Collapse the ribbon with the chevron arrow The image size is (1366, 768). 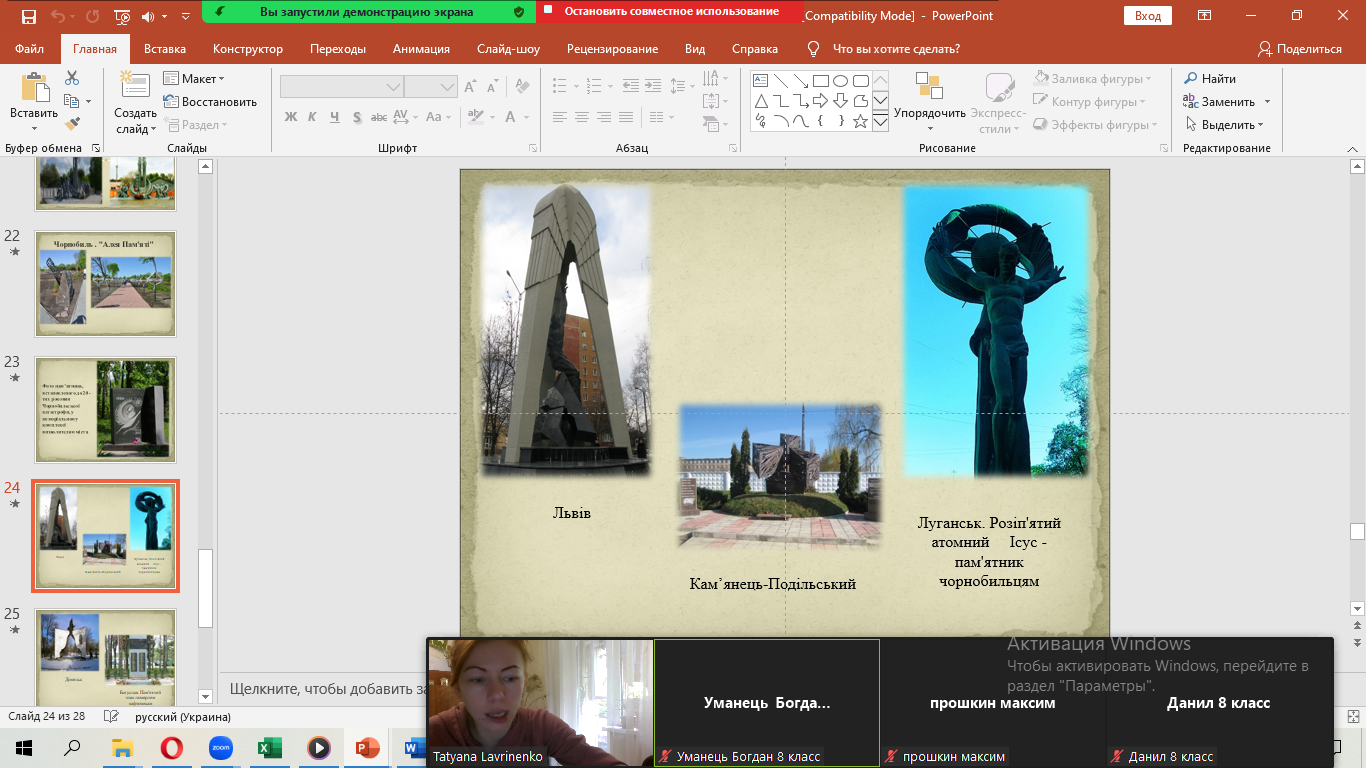click(x=1354, y=148)
